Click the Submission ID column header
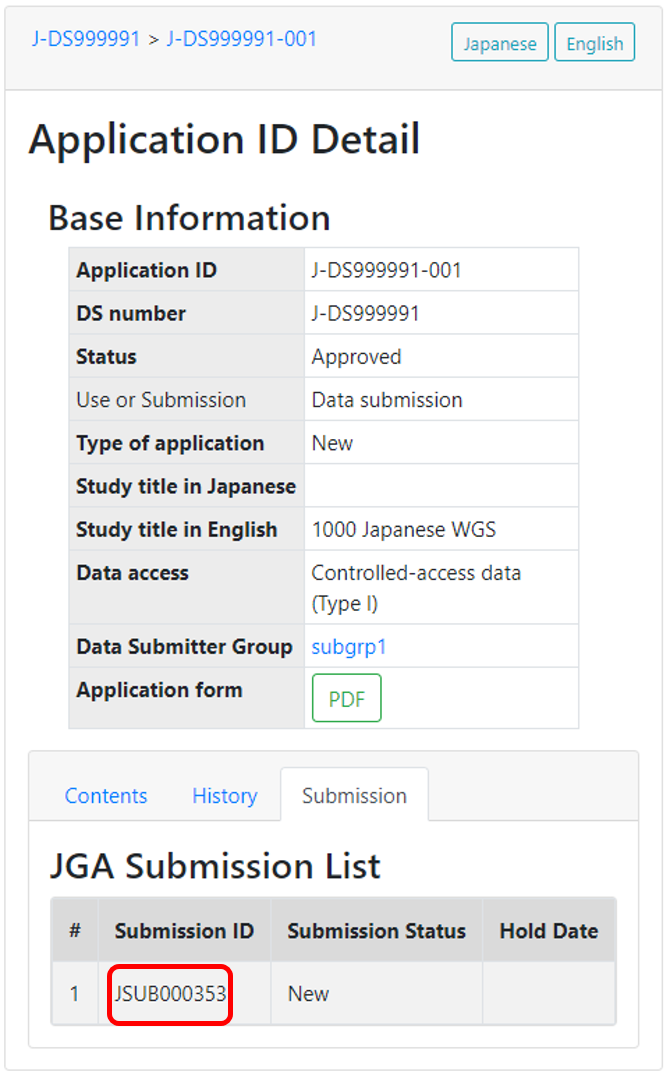This screenshot has height=1075, width=670. pos(184,931)
